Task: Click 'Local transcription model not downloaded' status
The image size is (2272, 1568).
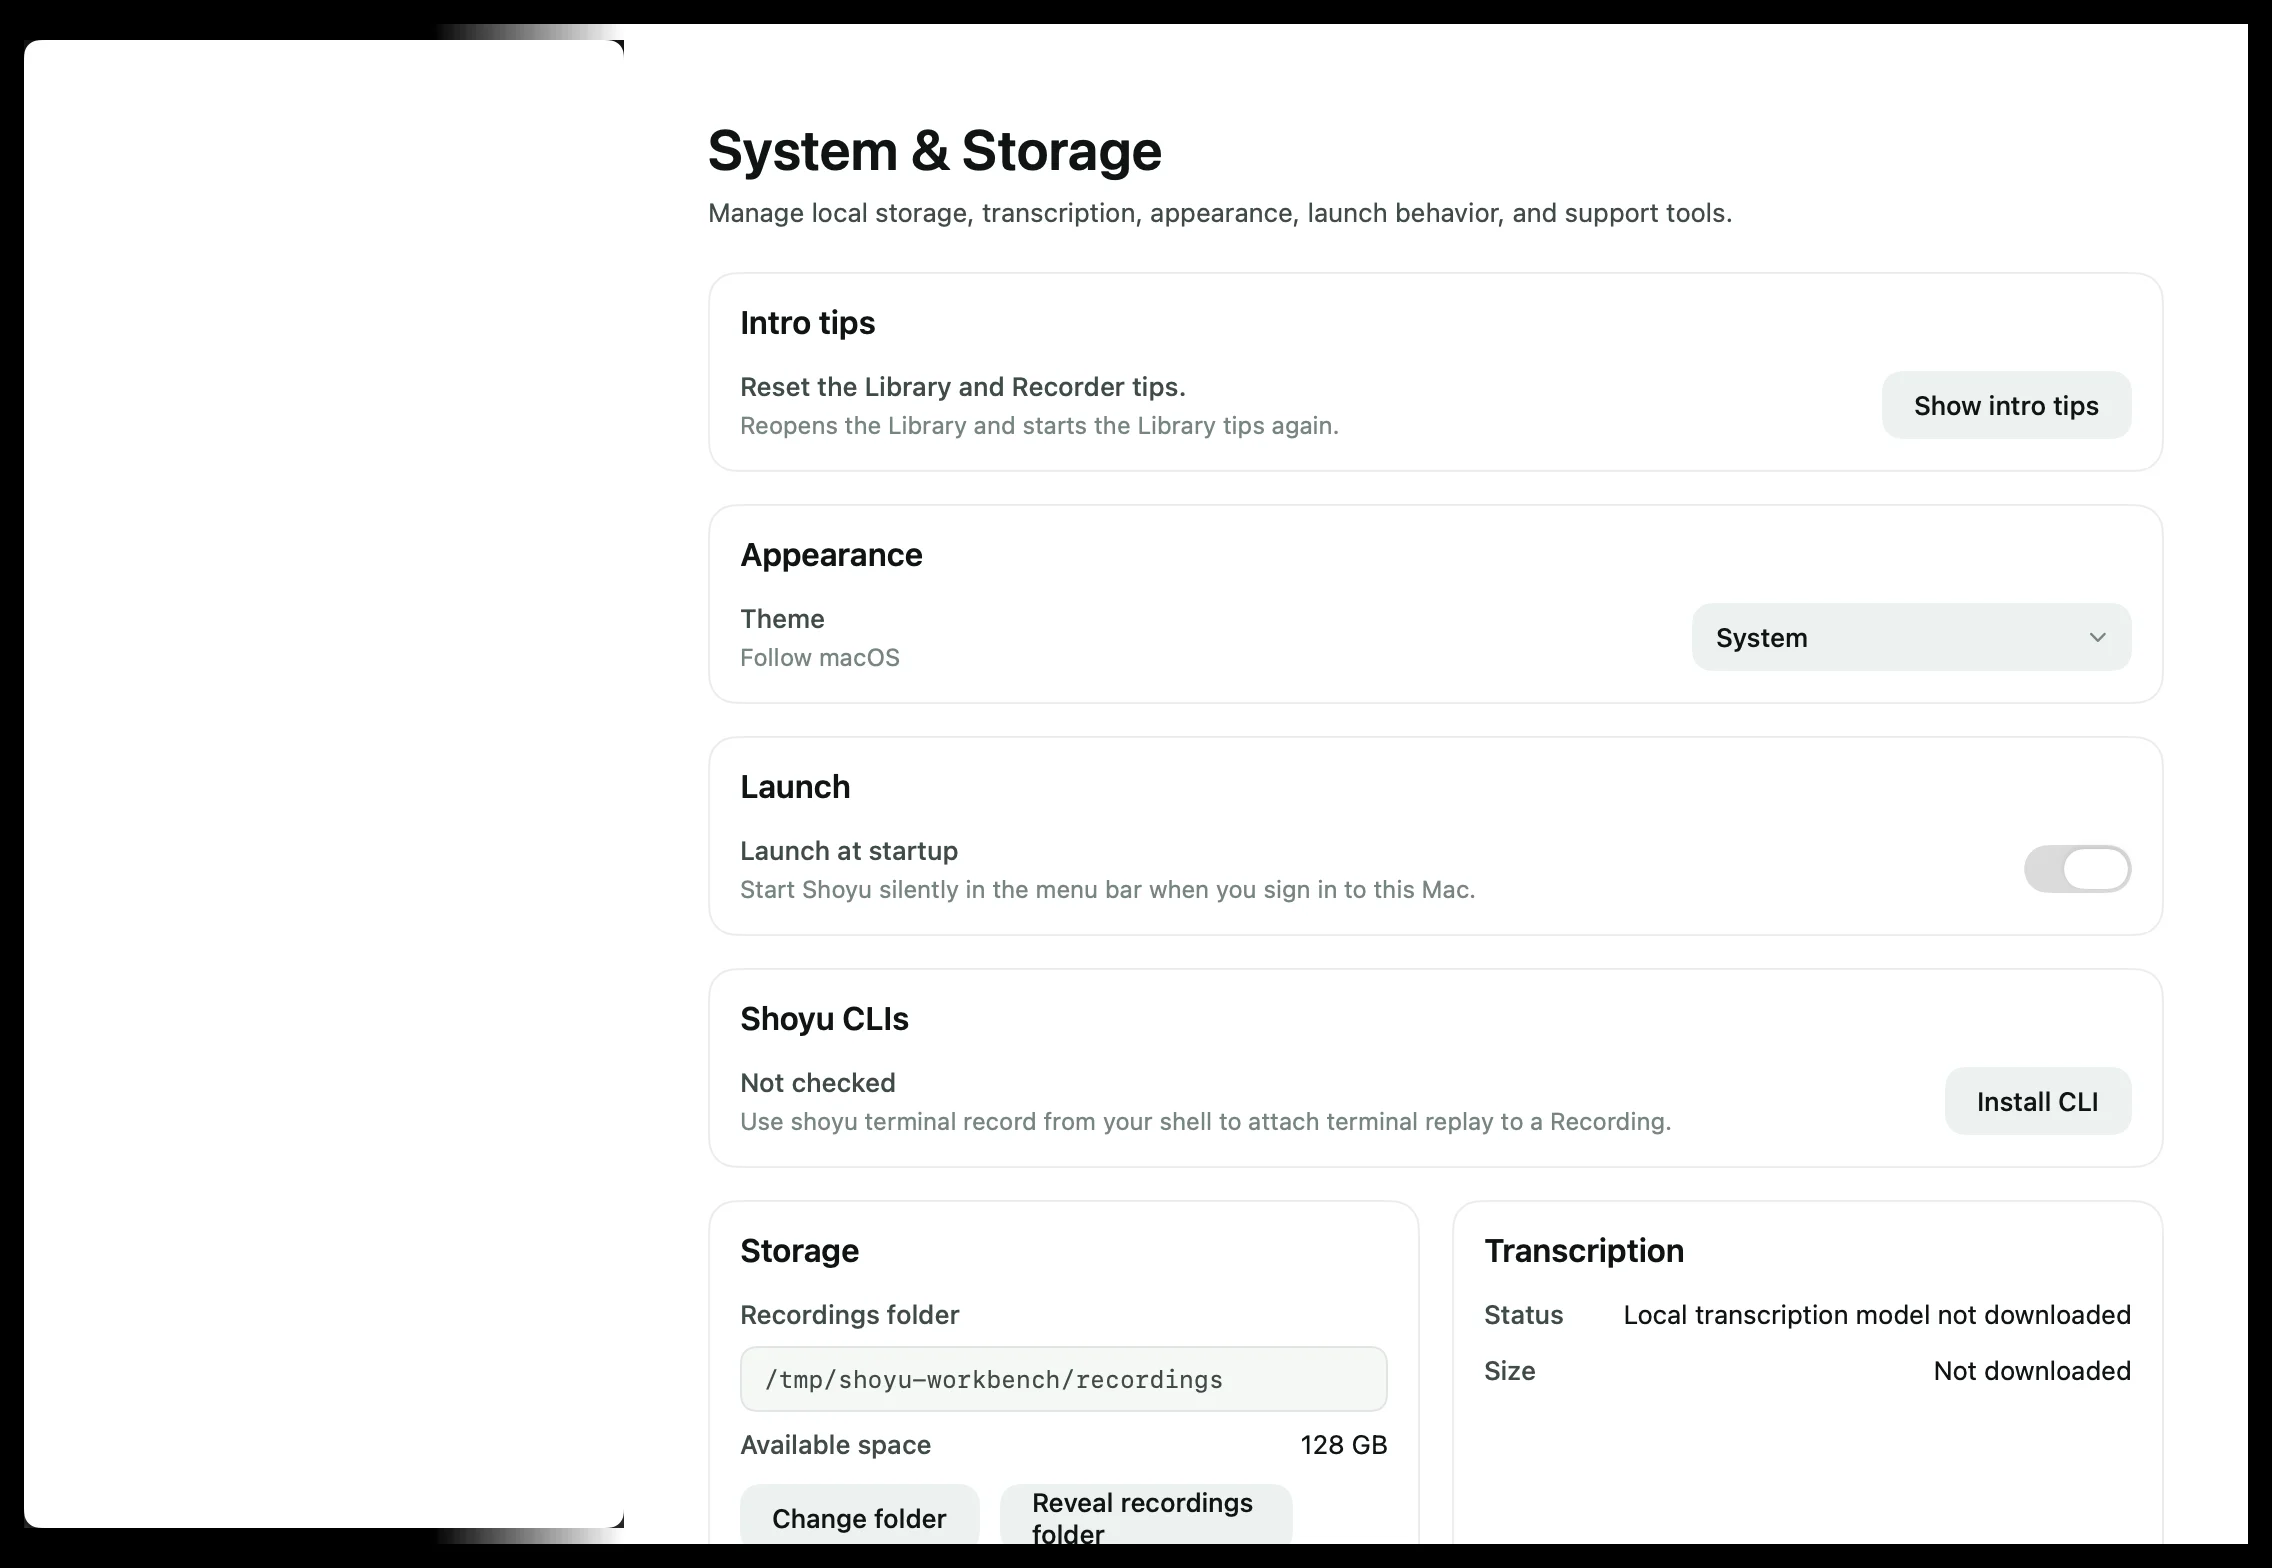Action: click(x=1876, y=1314)
